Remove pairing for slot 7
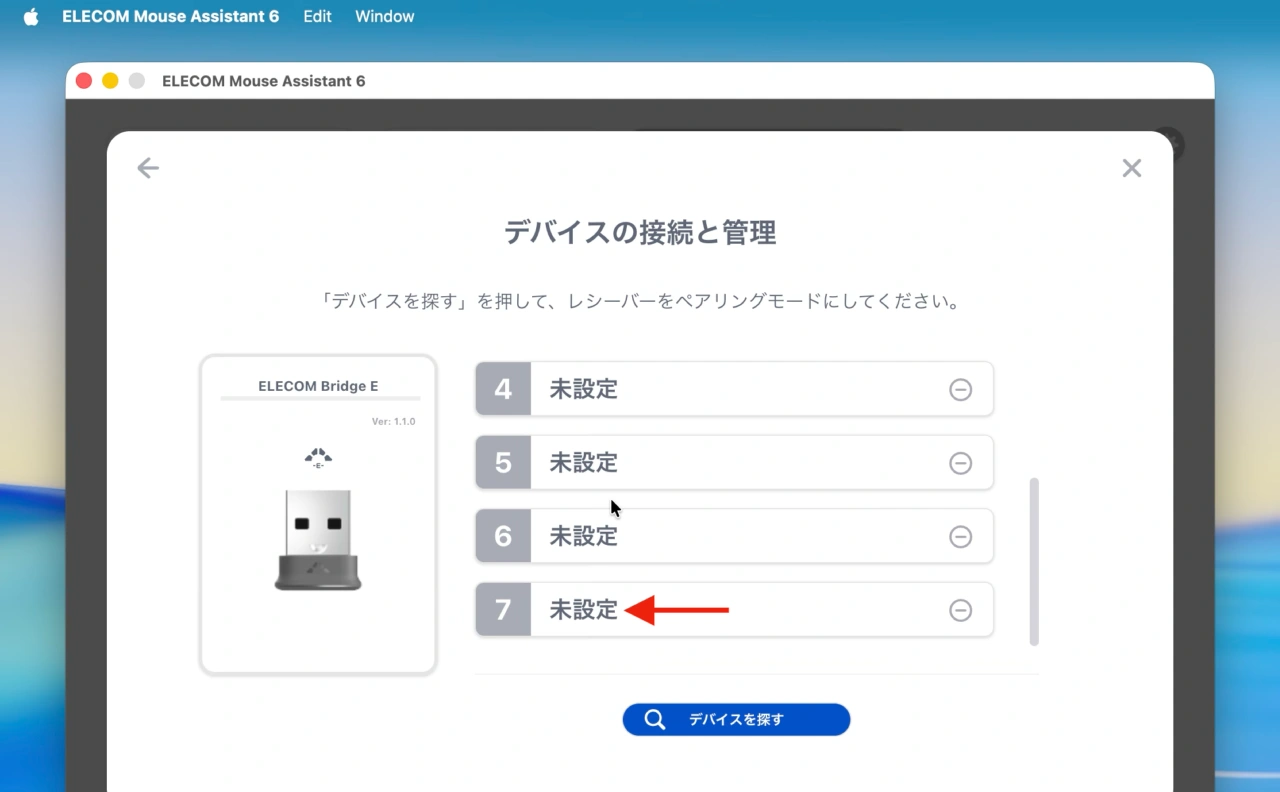This screenshot has height=792, width=1280. (960, 610)
